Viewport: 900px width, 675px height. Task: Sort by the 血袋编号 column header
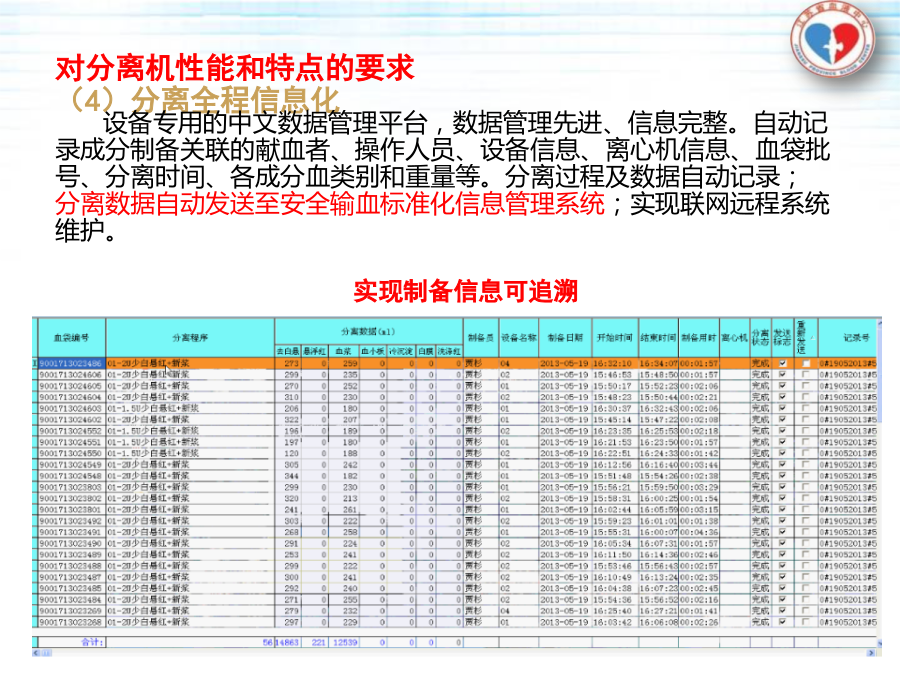pos(72,338)
